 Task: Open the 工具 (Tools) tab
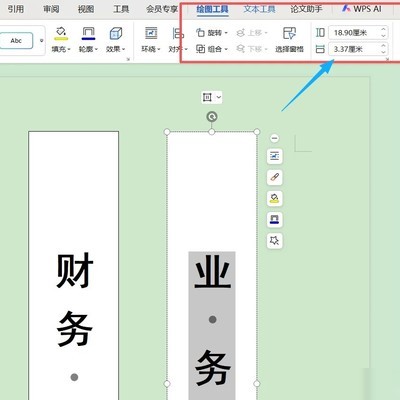pos(121,9)
